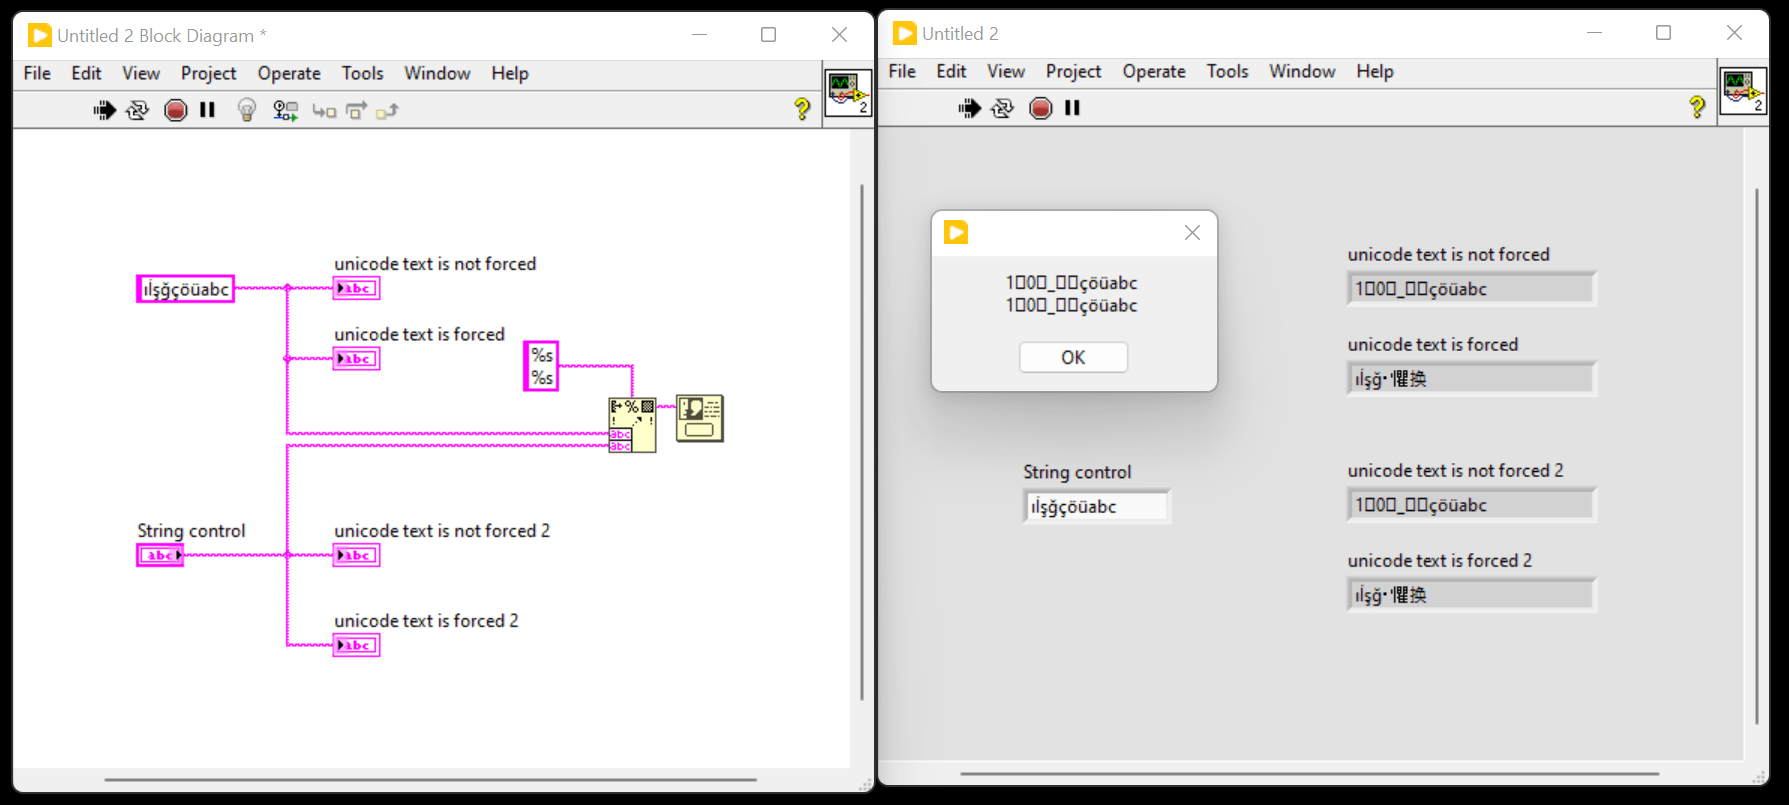Select the Format Into String node
The height and width of the screenshot is (805, 1789).
(632, 425)
